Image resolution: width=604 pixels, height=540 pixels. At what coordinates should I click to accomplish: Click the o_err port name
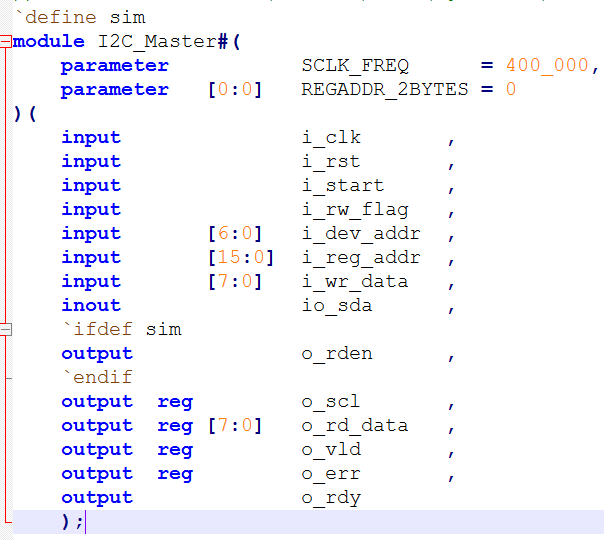pos(331,474)
